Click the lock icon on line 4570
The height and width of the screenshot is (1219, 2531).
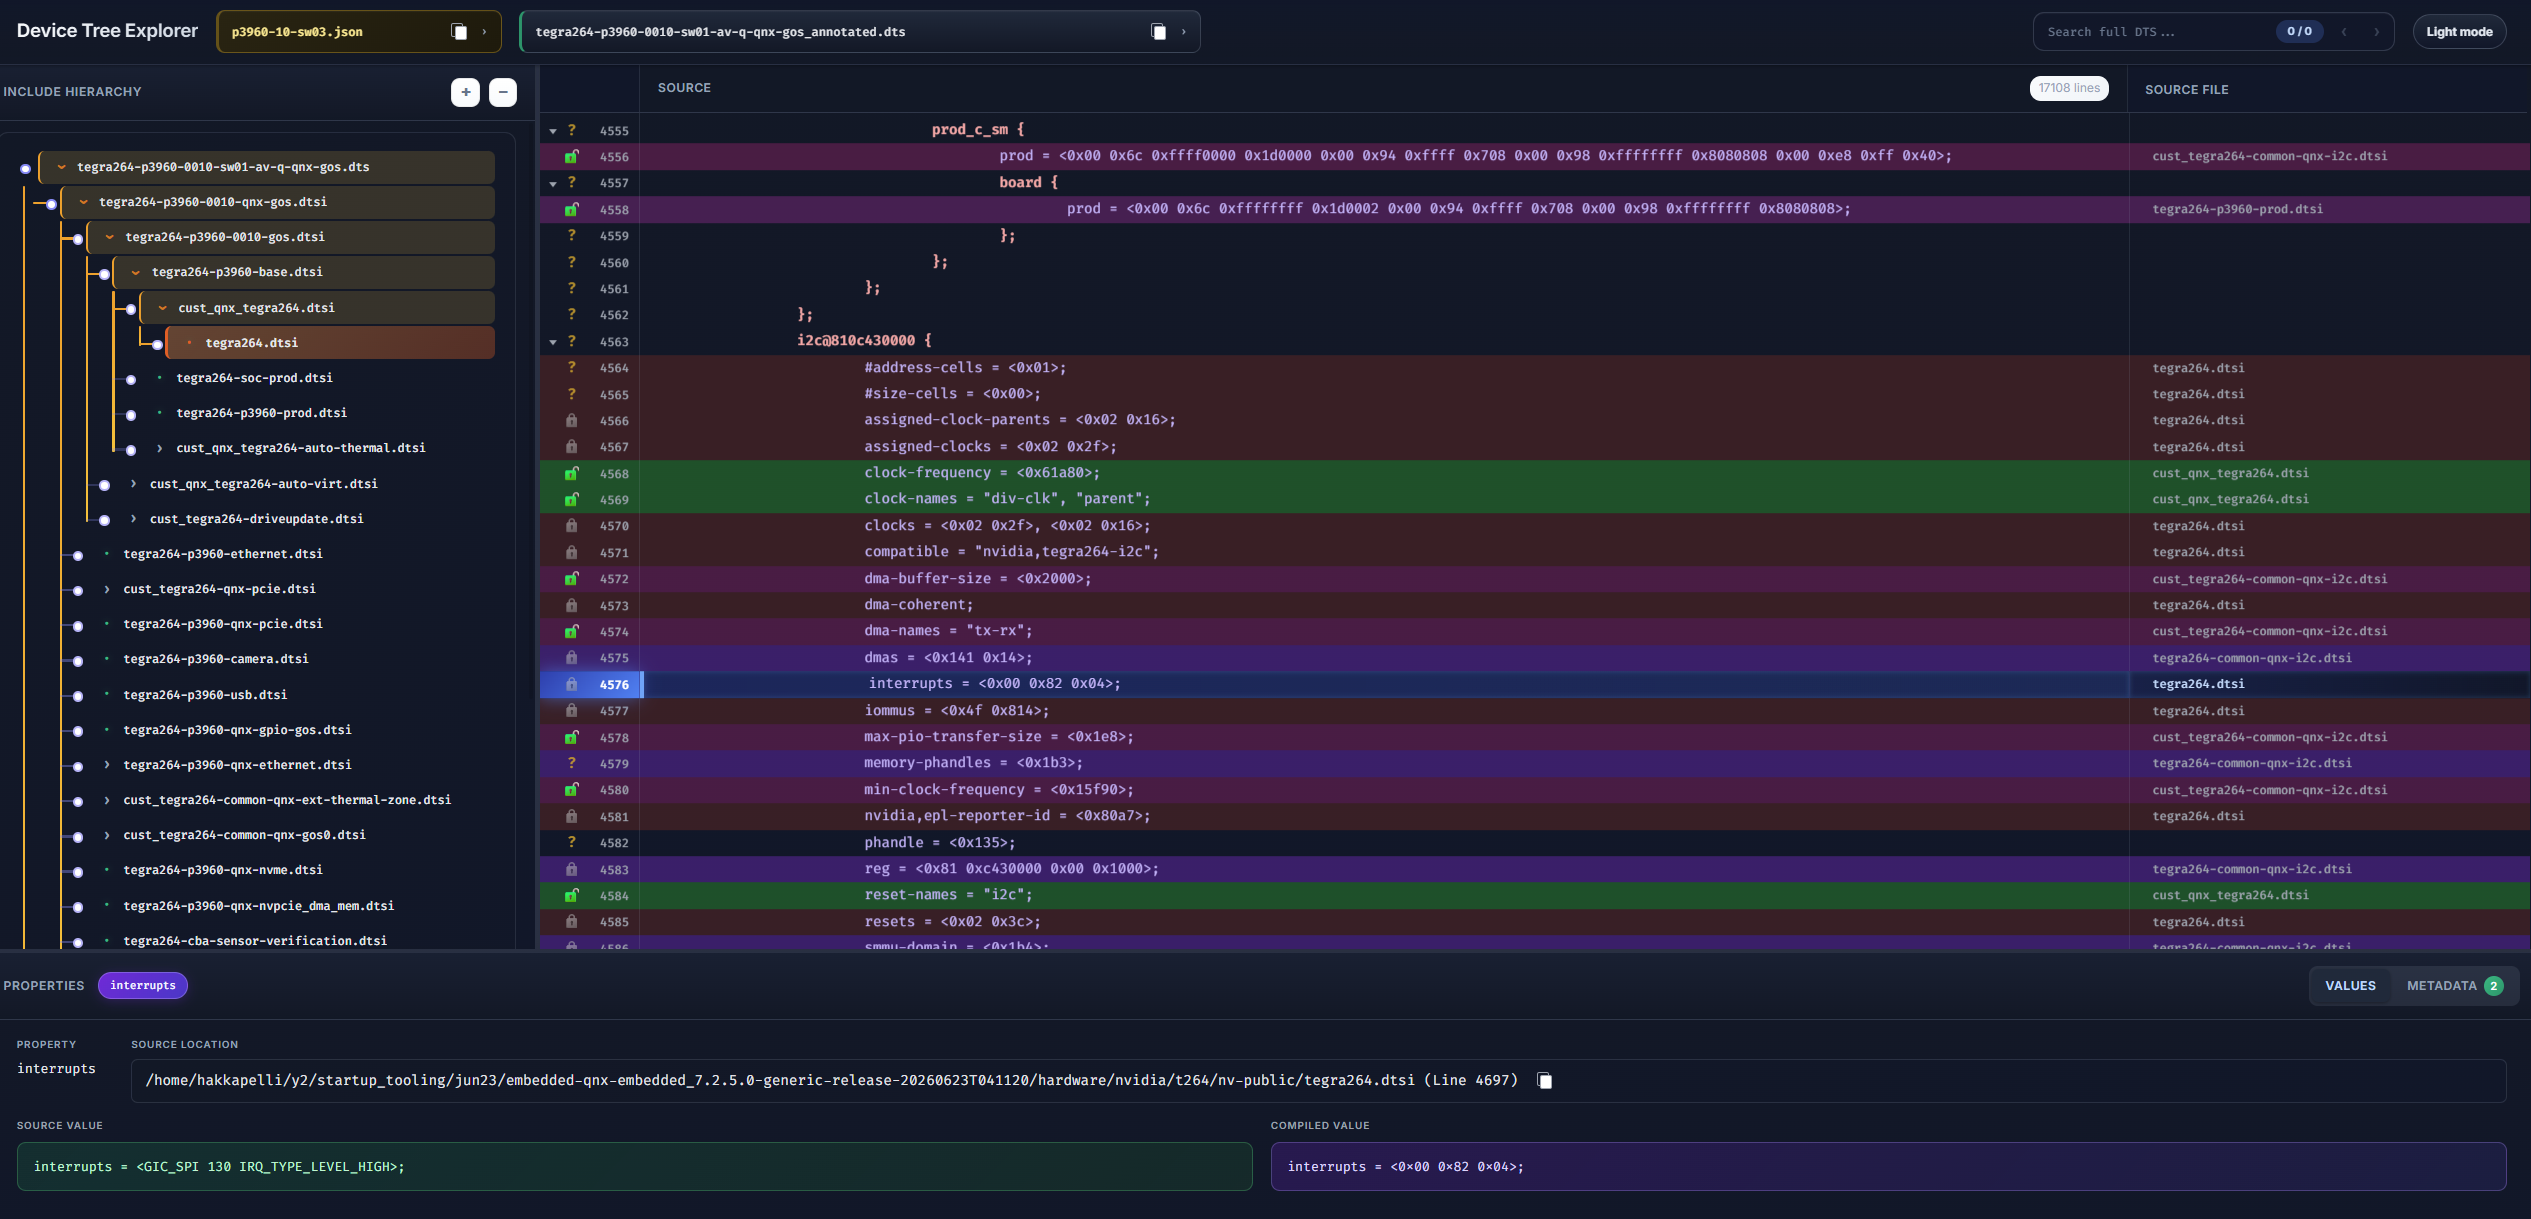click(x=571, y=526)
